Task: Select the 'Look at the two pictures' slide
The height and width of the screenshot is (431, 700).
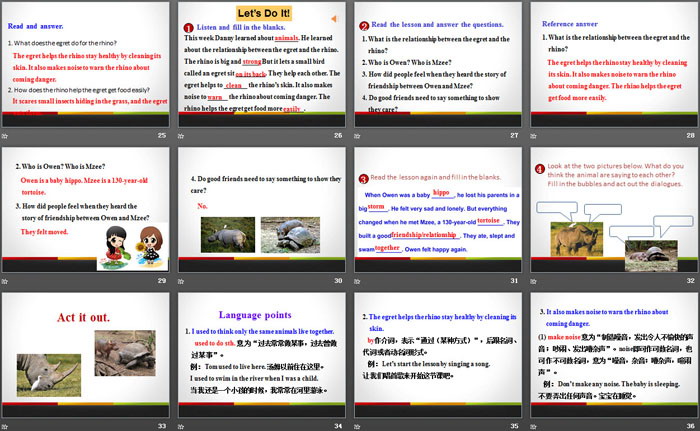Action: pyautogui.click(x=614, y=210)
